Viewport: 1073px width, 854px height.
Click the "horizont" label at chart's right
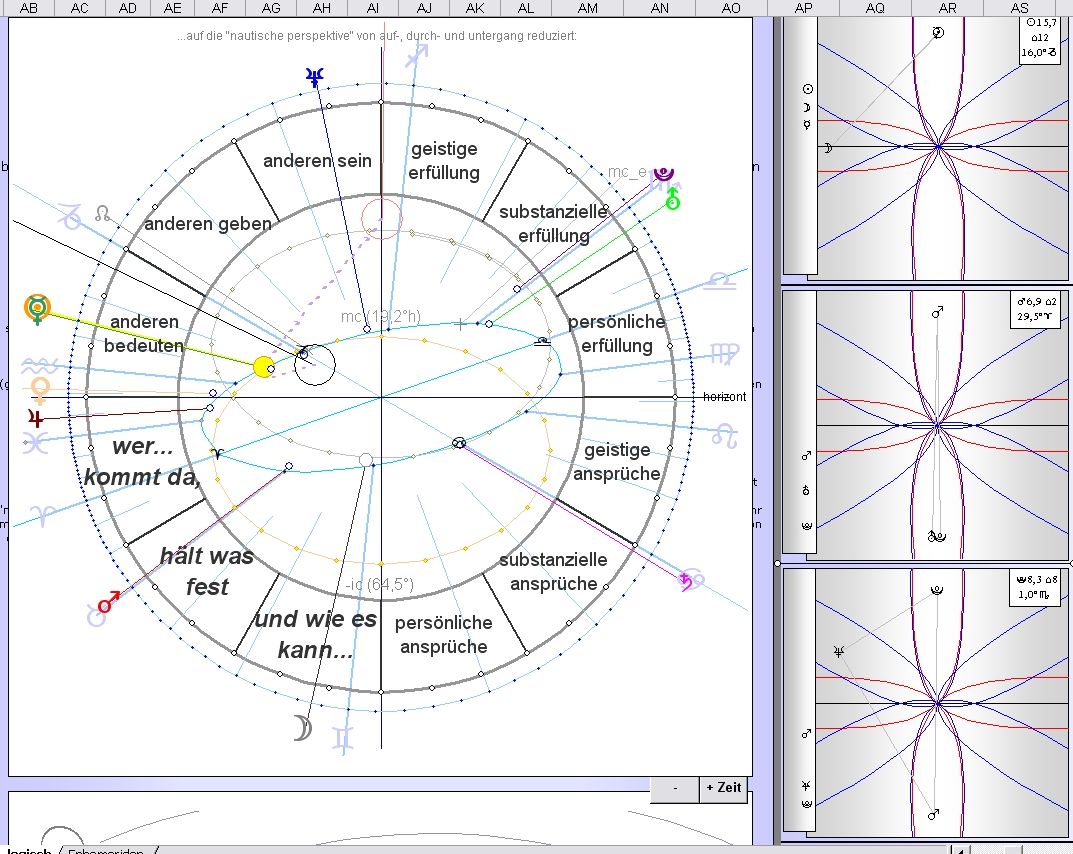point(725,397)
